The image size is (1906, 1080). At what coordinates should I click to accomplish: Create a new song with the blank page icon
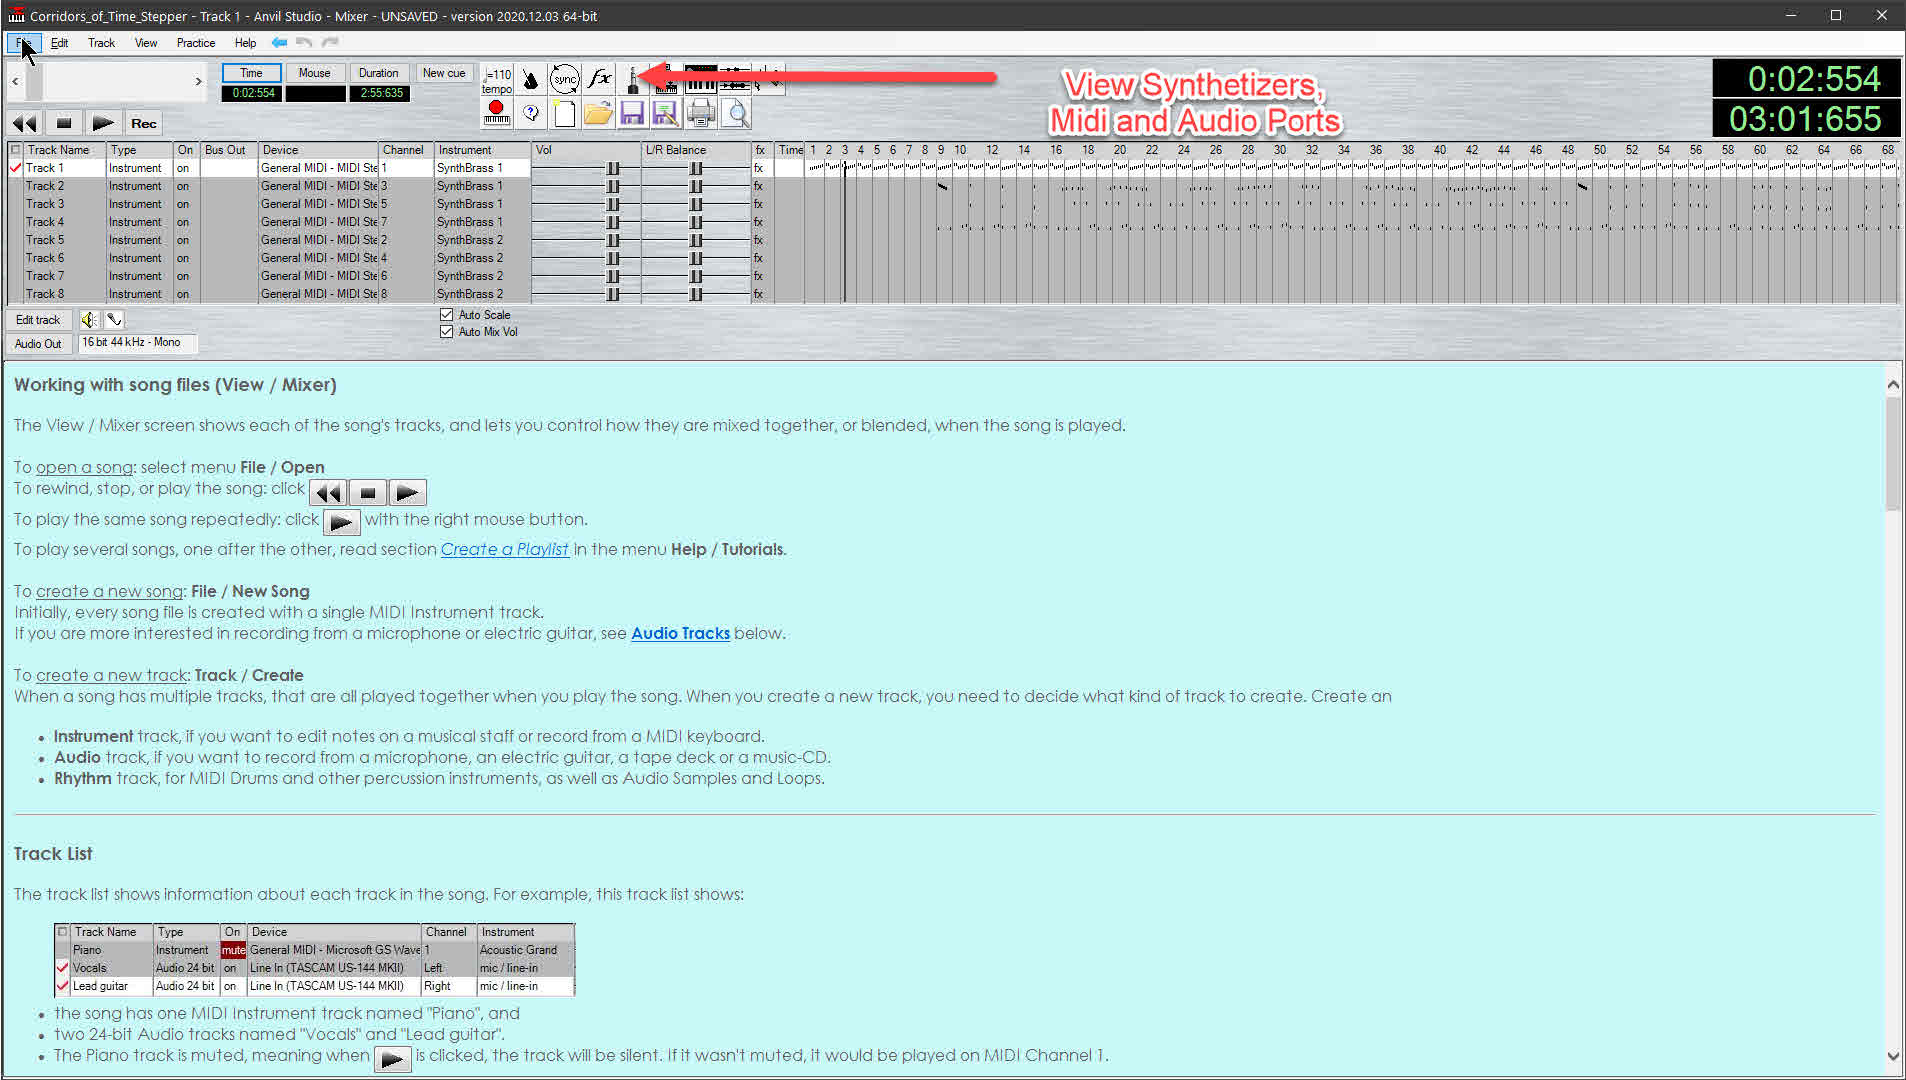tap(565, 113)
